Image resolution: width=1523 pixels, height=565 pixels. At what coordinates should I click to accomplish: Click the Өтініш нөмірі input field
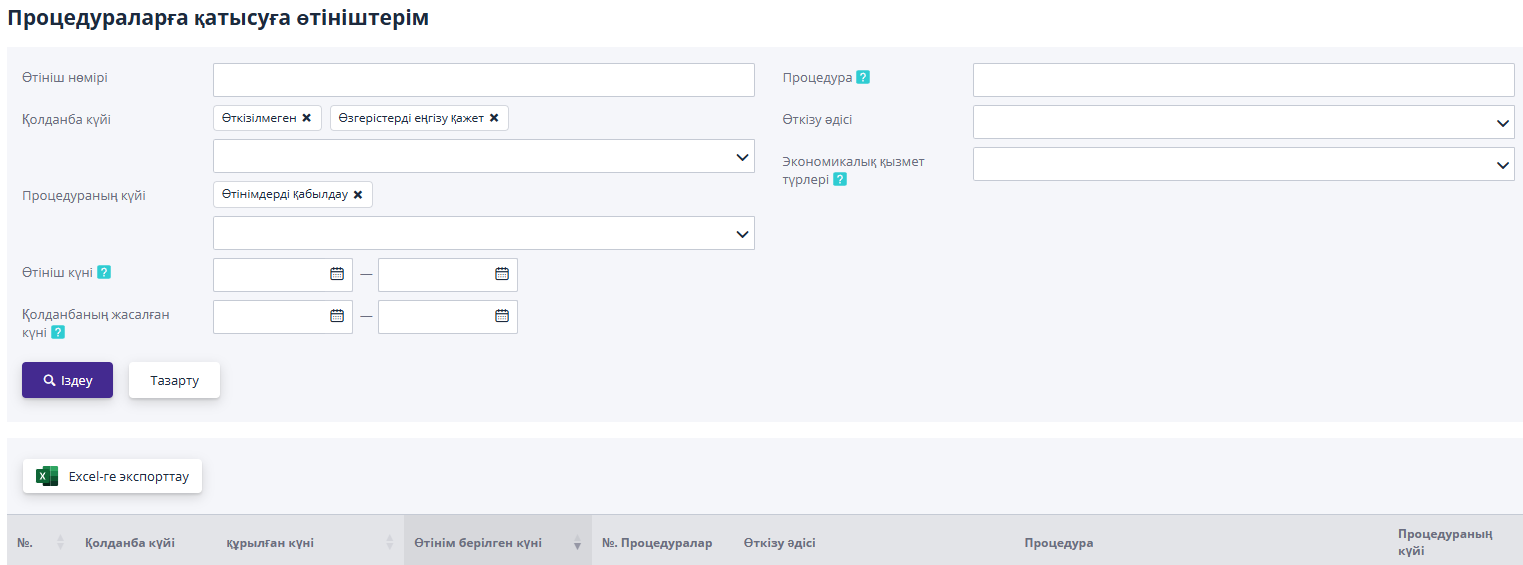(x=483, y=80)
